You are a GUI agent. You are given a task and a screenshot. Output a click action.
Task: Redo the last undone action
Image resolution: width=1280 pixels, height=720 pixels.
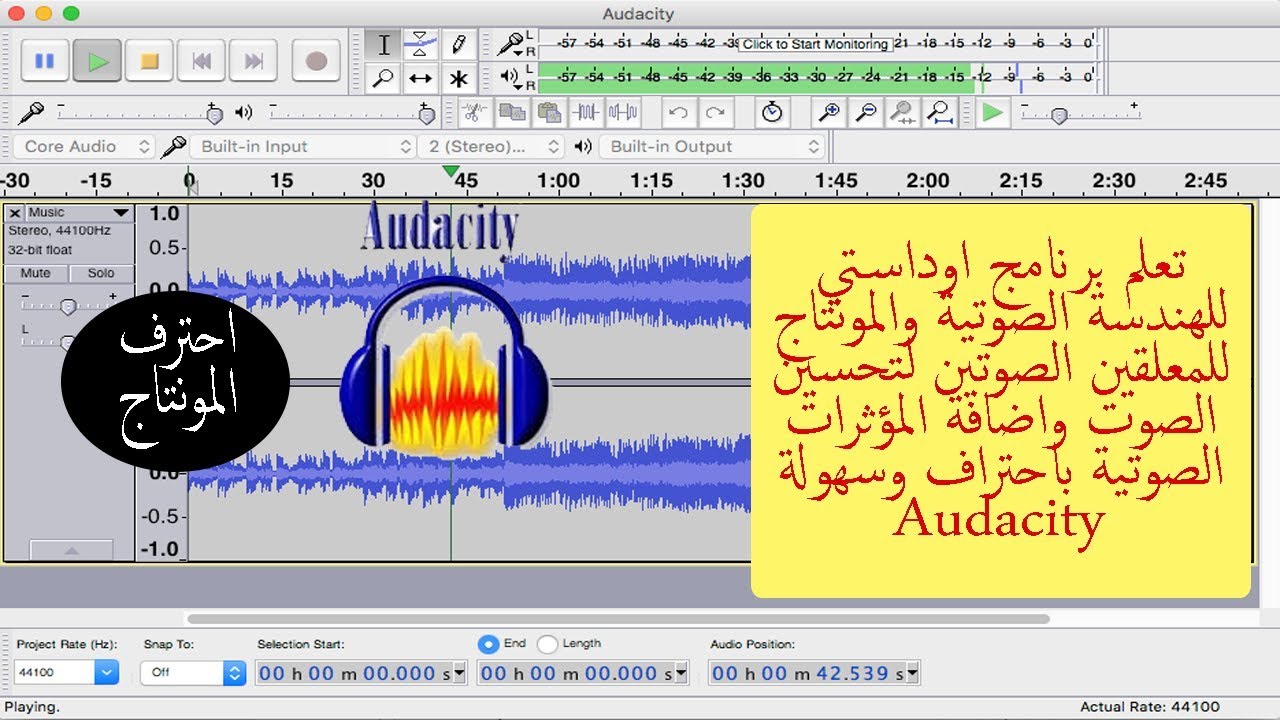point(715,112)
